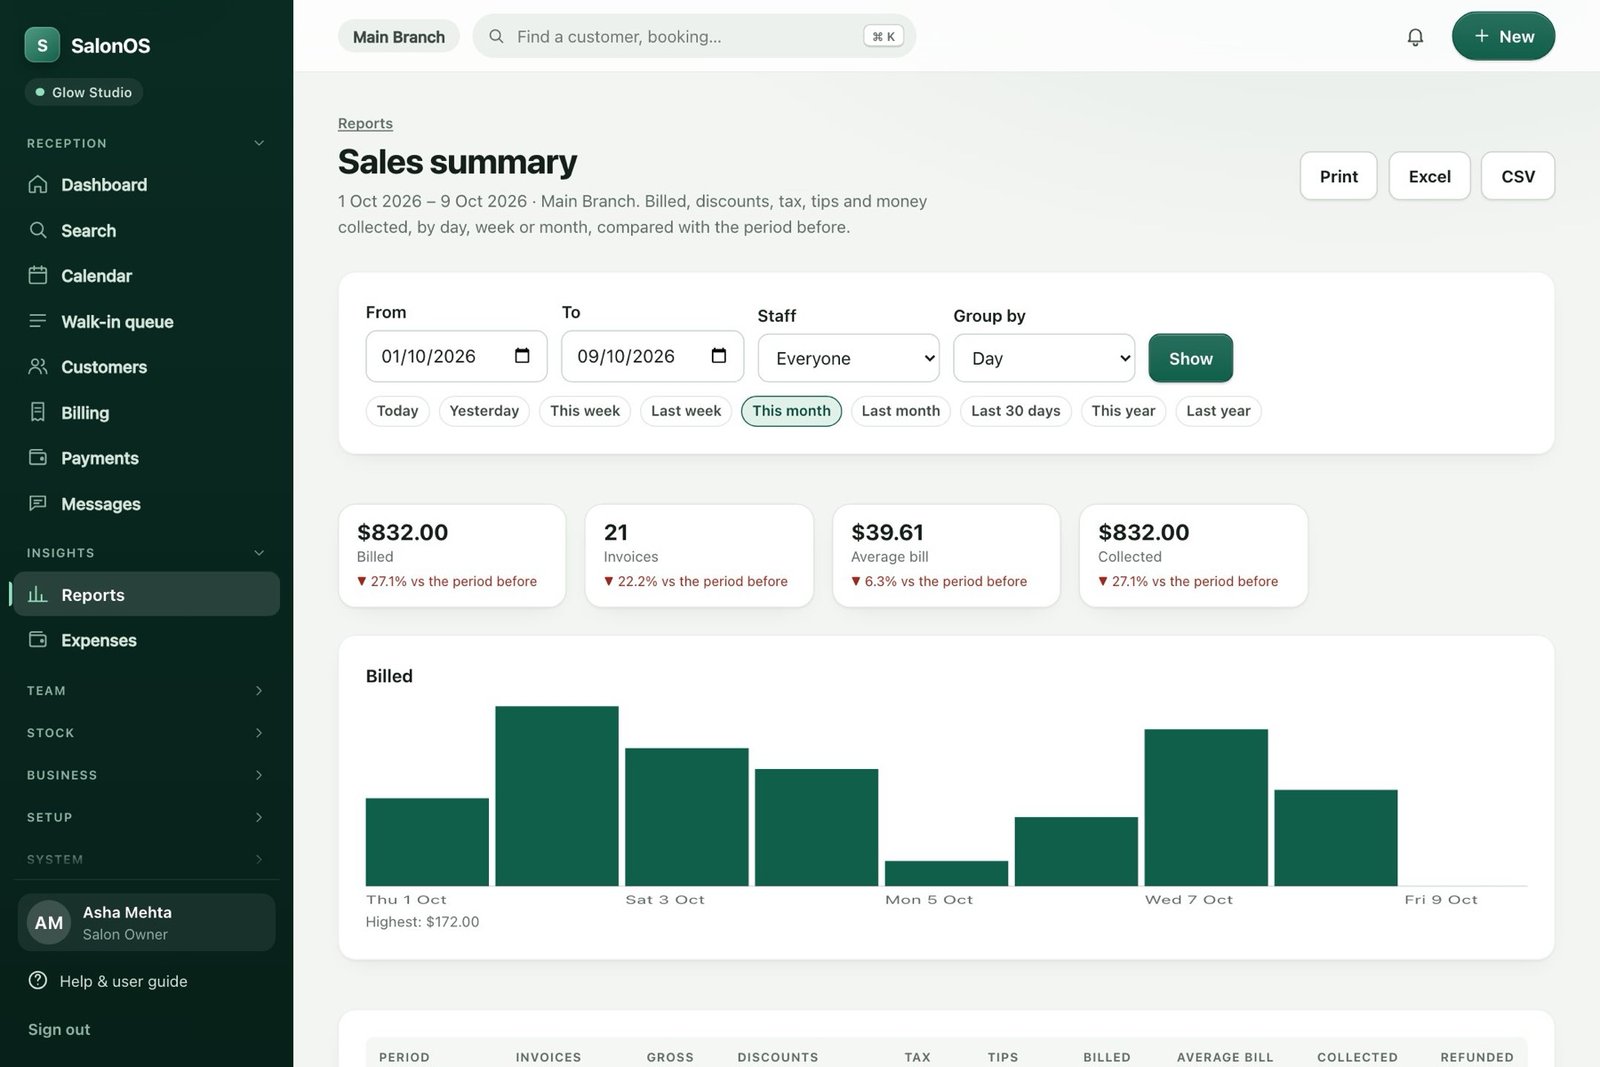Click the To date field

pos(652,356)
